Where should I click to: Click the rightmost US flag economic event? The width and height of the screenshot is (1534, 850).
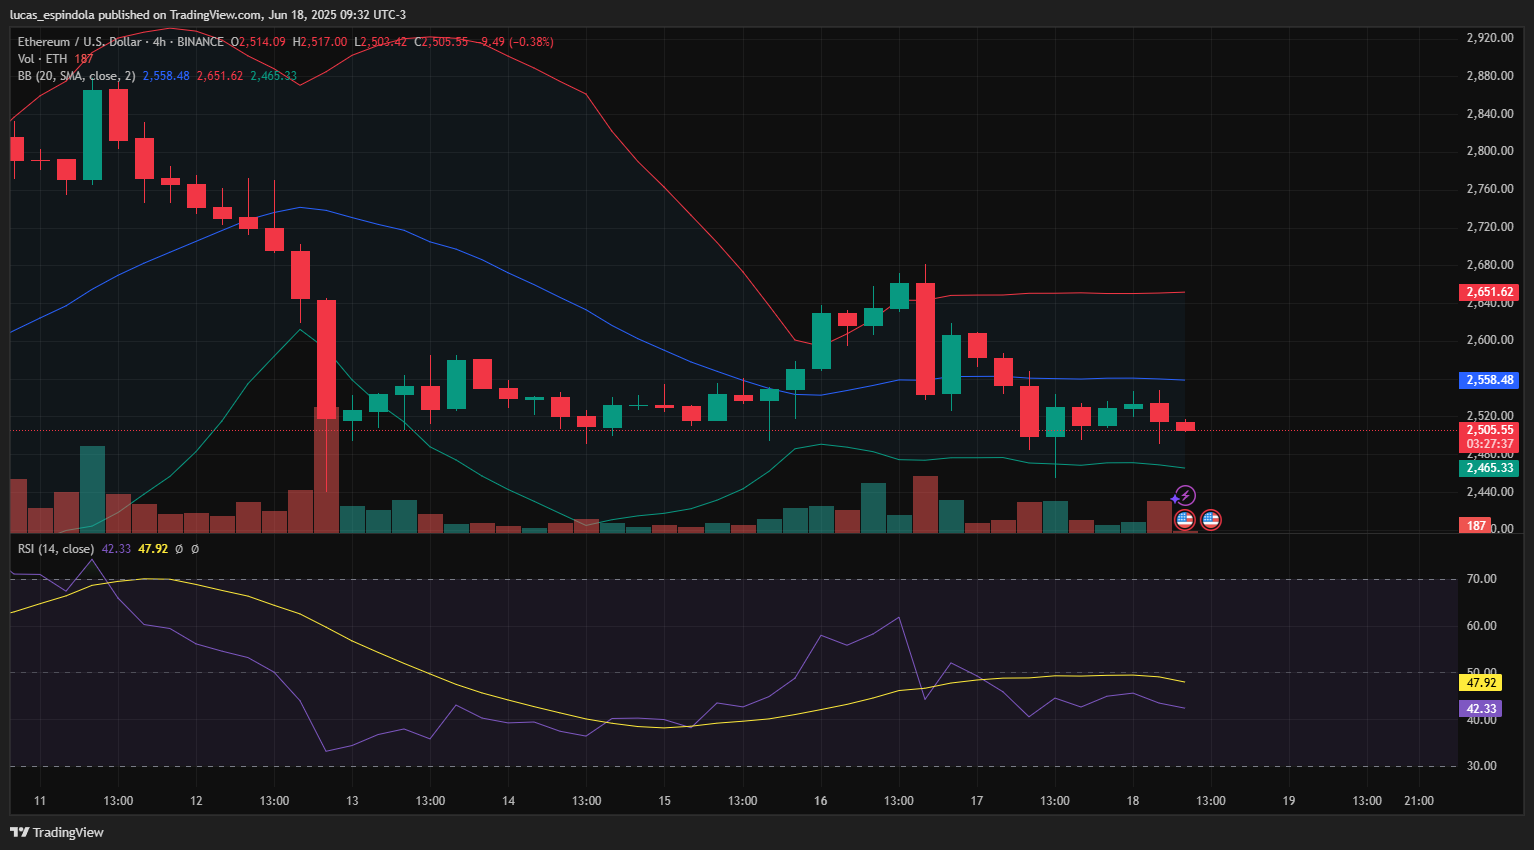tap(1210, 519)
